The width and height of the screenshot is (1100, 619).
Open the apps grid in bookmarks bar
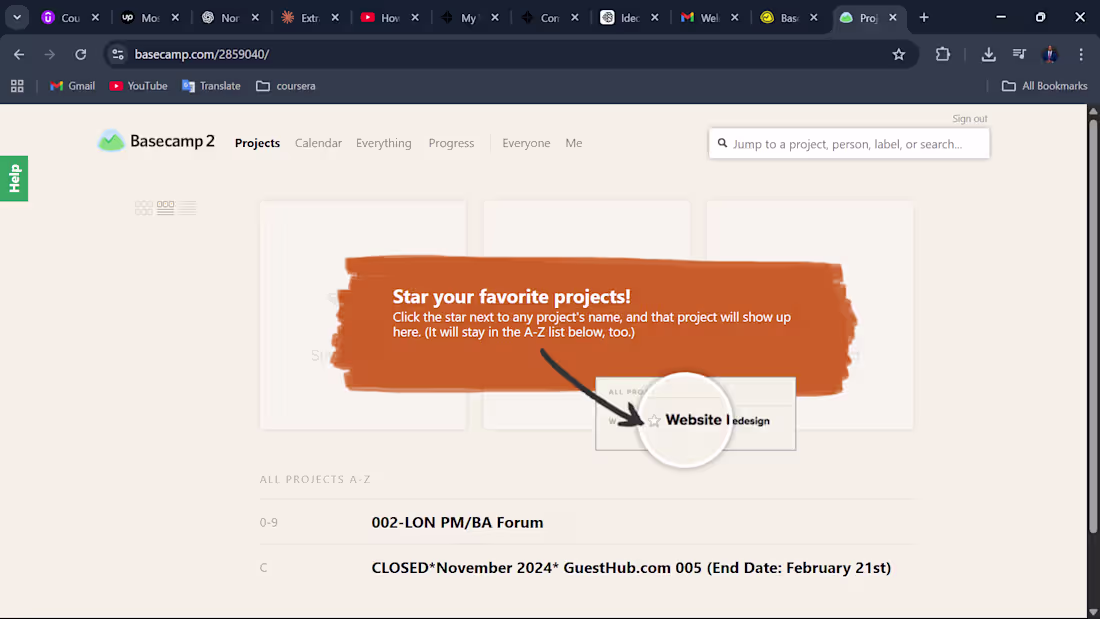(x=17, y=86)
